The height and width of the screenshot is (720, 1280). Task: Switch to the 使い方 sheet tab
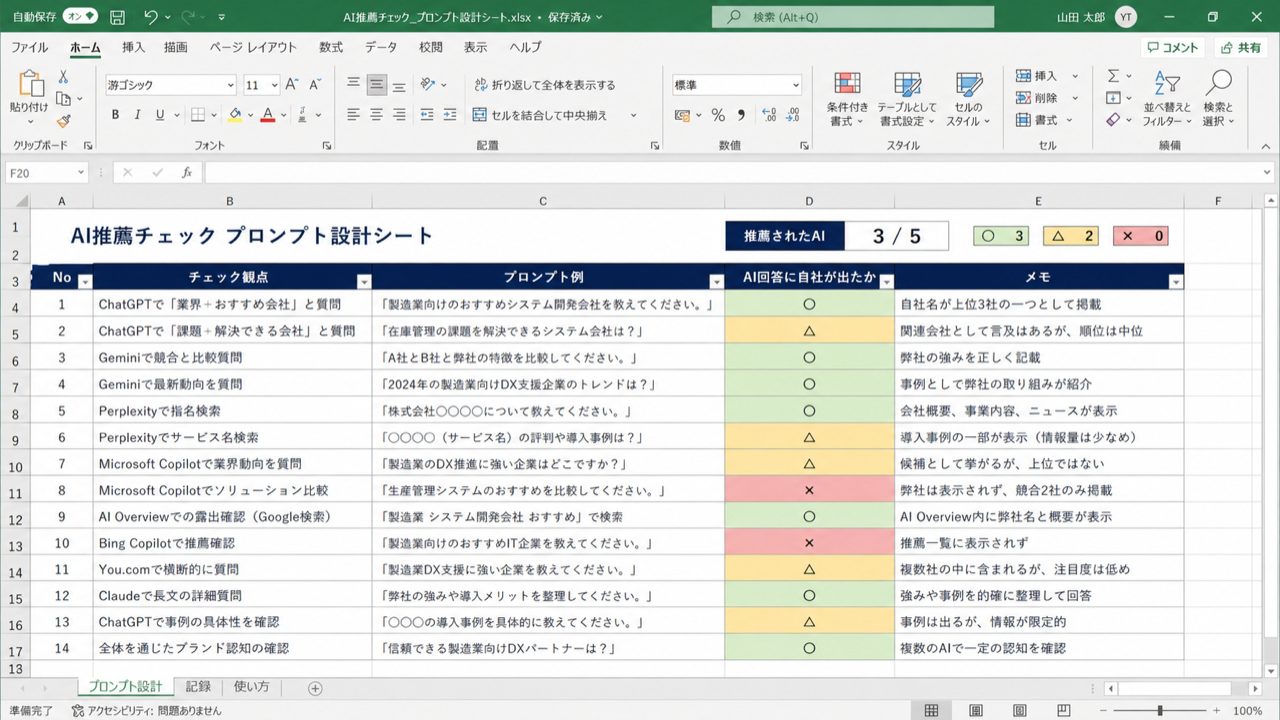click(251, 687)
